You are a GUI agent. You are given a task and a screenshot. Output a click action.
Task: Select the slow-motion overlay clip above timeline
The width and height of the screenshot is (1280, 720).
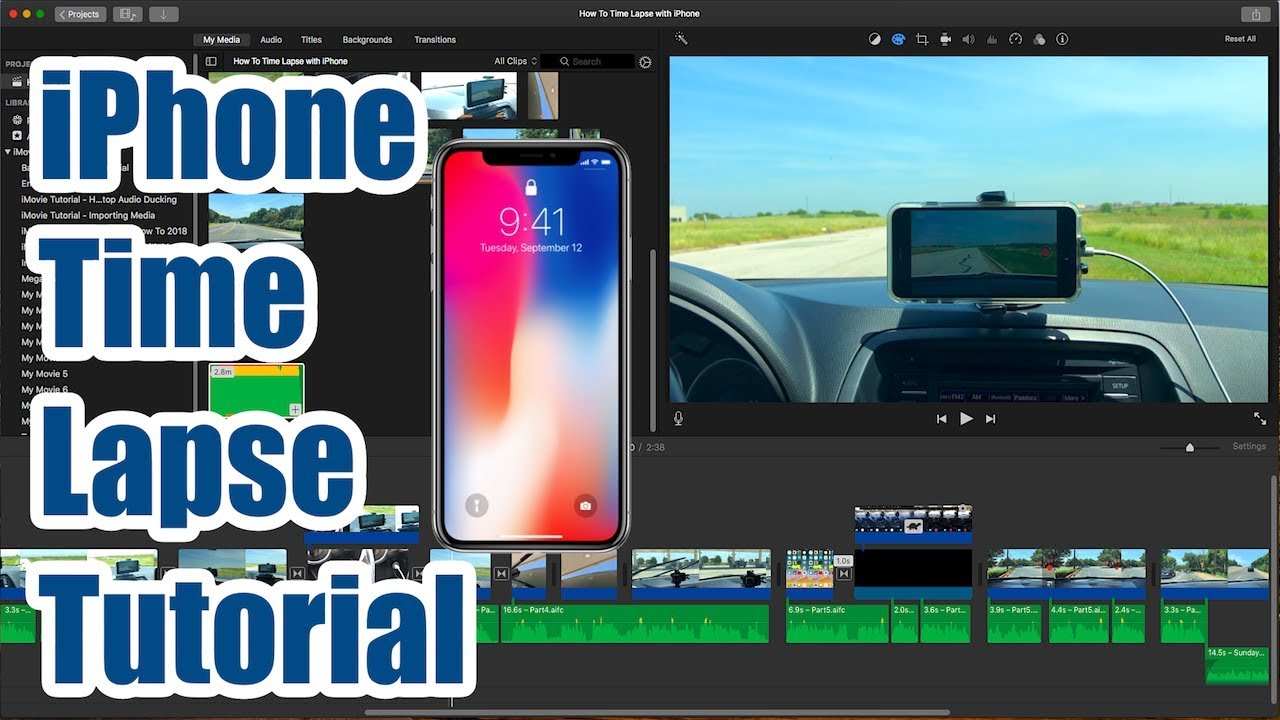(913, 525)
